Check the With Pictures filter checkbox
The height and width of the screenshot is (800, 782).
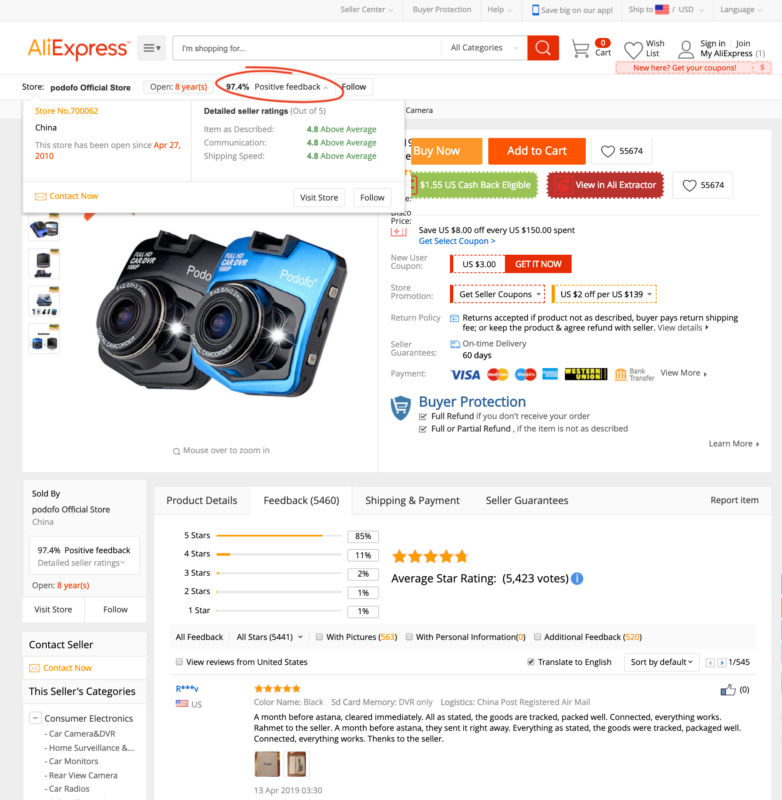(319, 637)
